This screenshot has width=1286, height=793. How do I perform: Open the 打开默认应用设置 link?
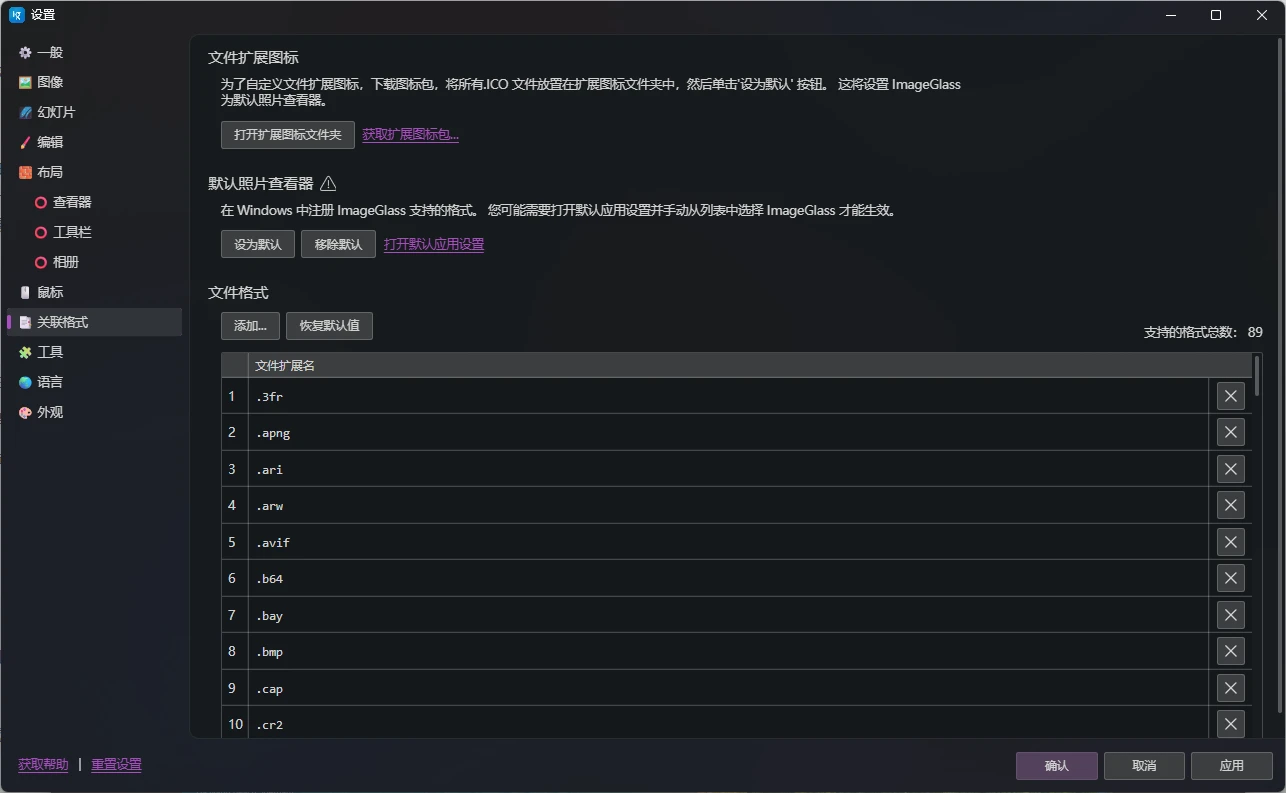(x=434, y=244)
